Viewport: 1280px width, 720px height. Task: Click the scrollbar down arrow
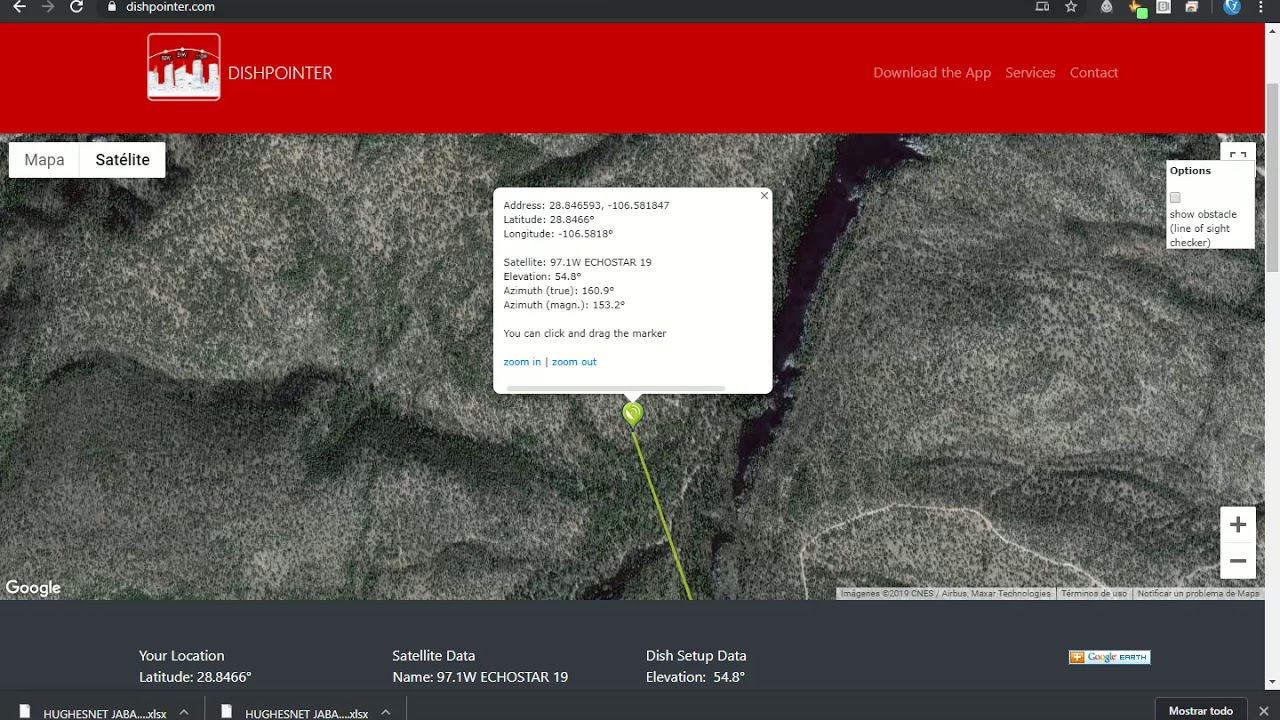1272,683
